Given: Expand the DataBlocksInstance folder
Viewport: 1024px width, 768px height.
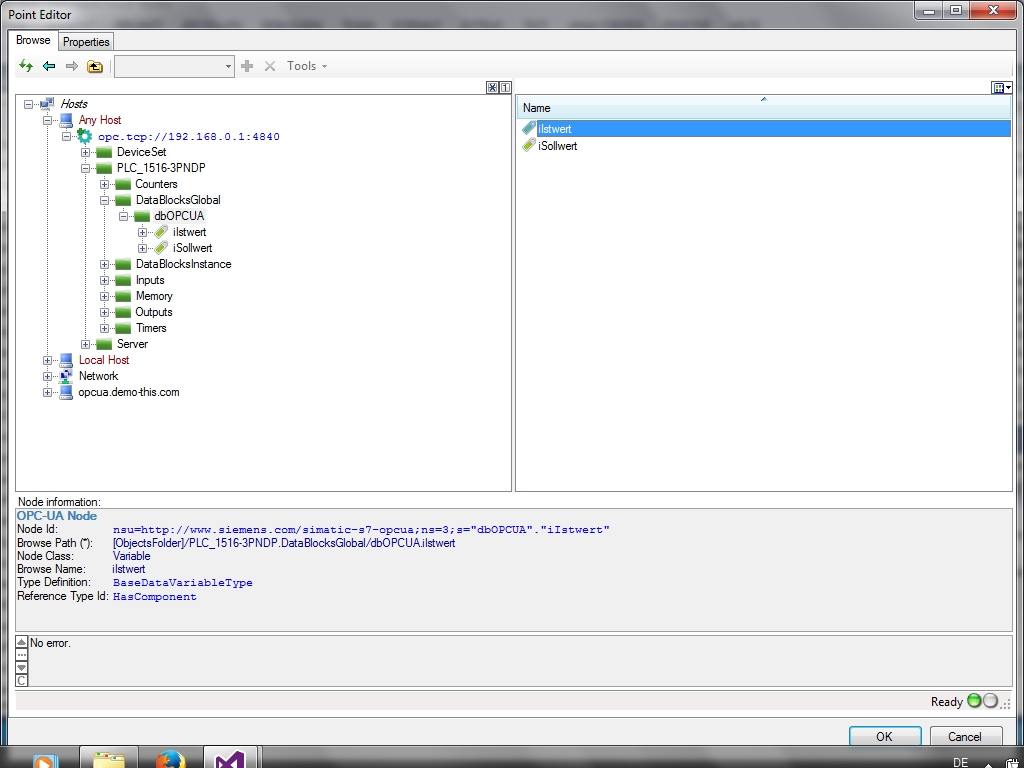Looking at the screenshot, I should (x=104, y=264).
